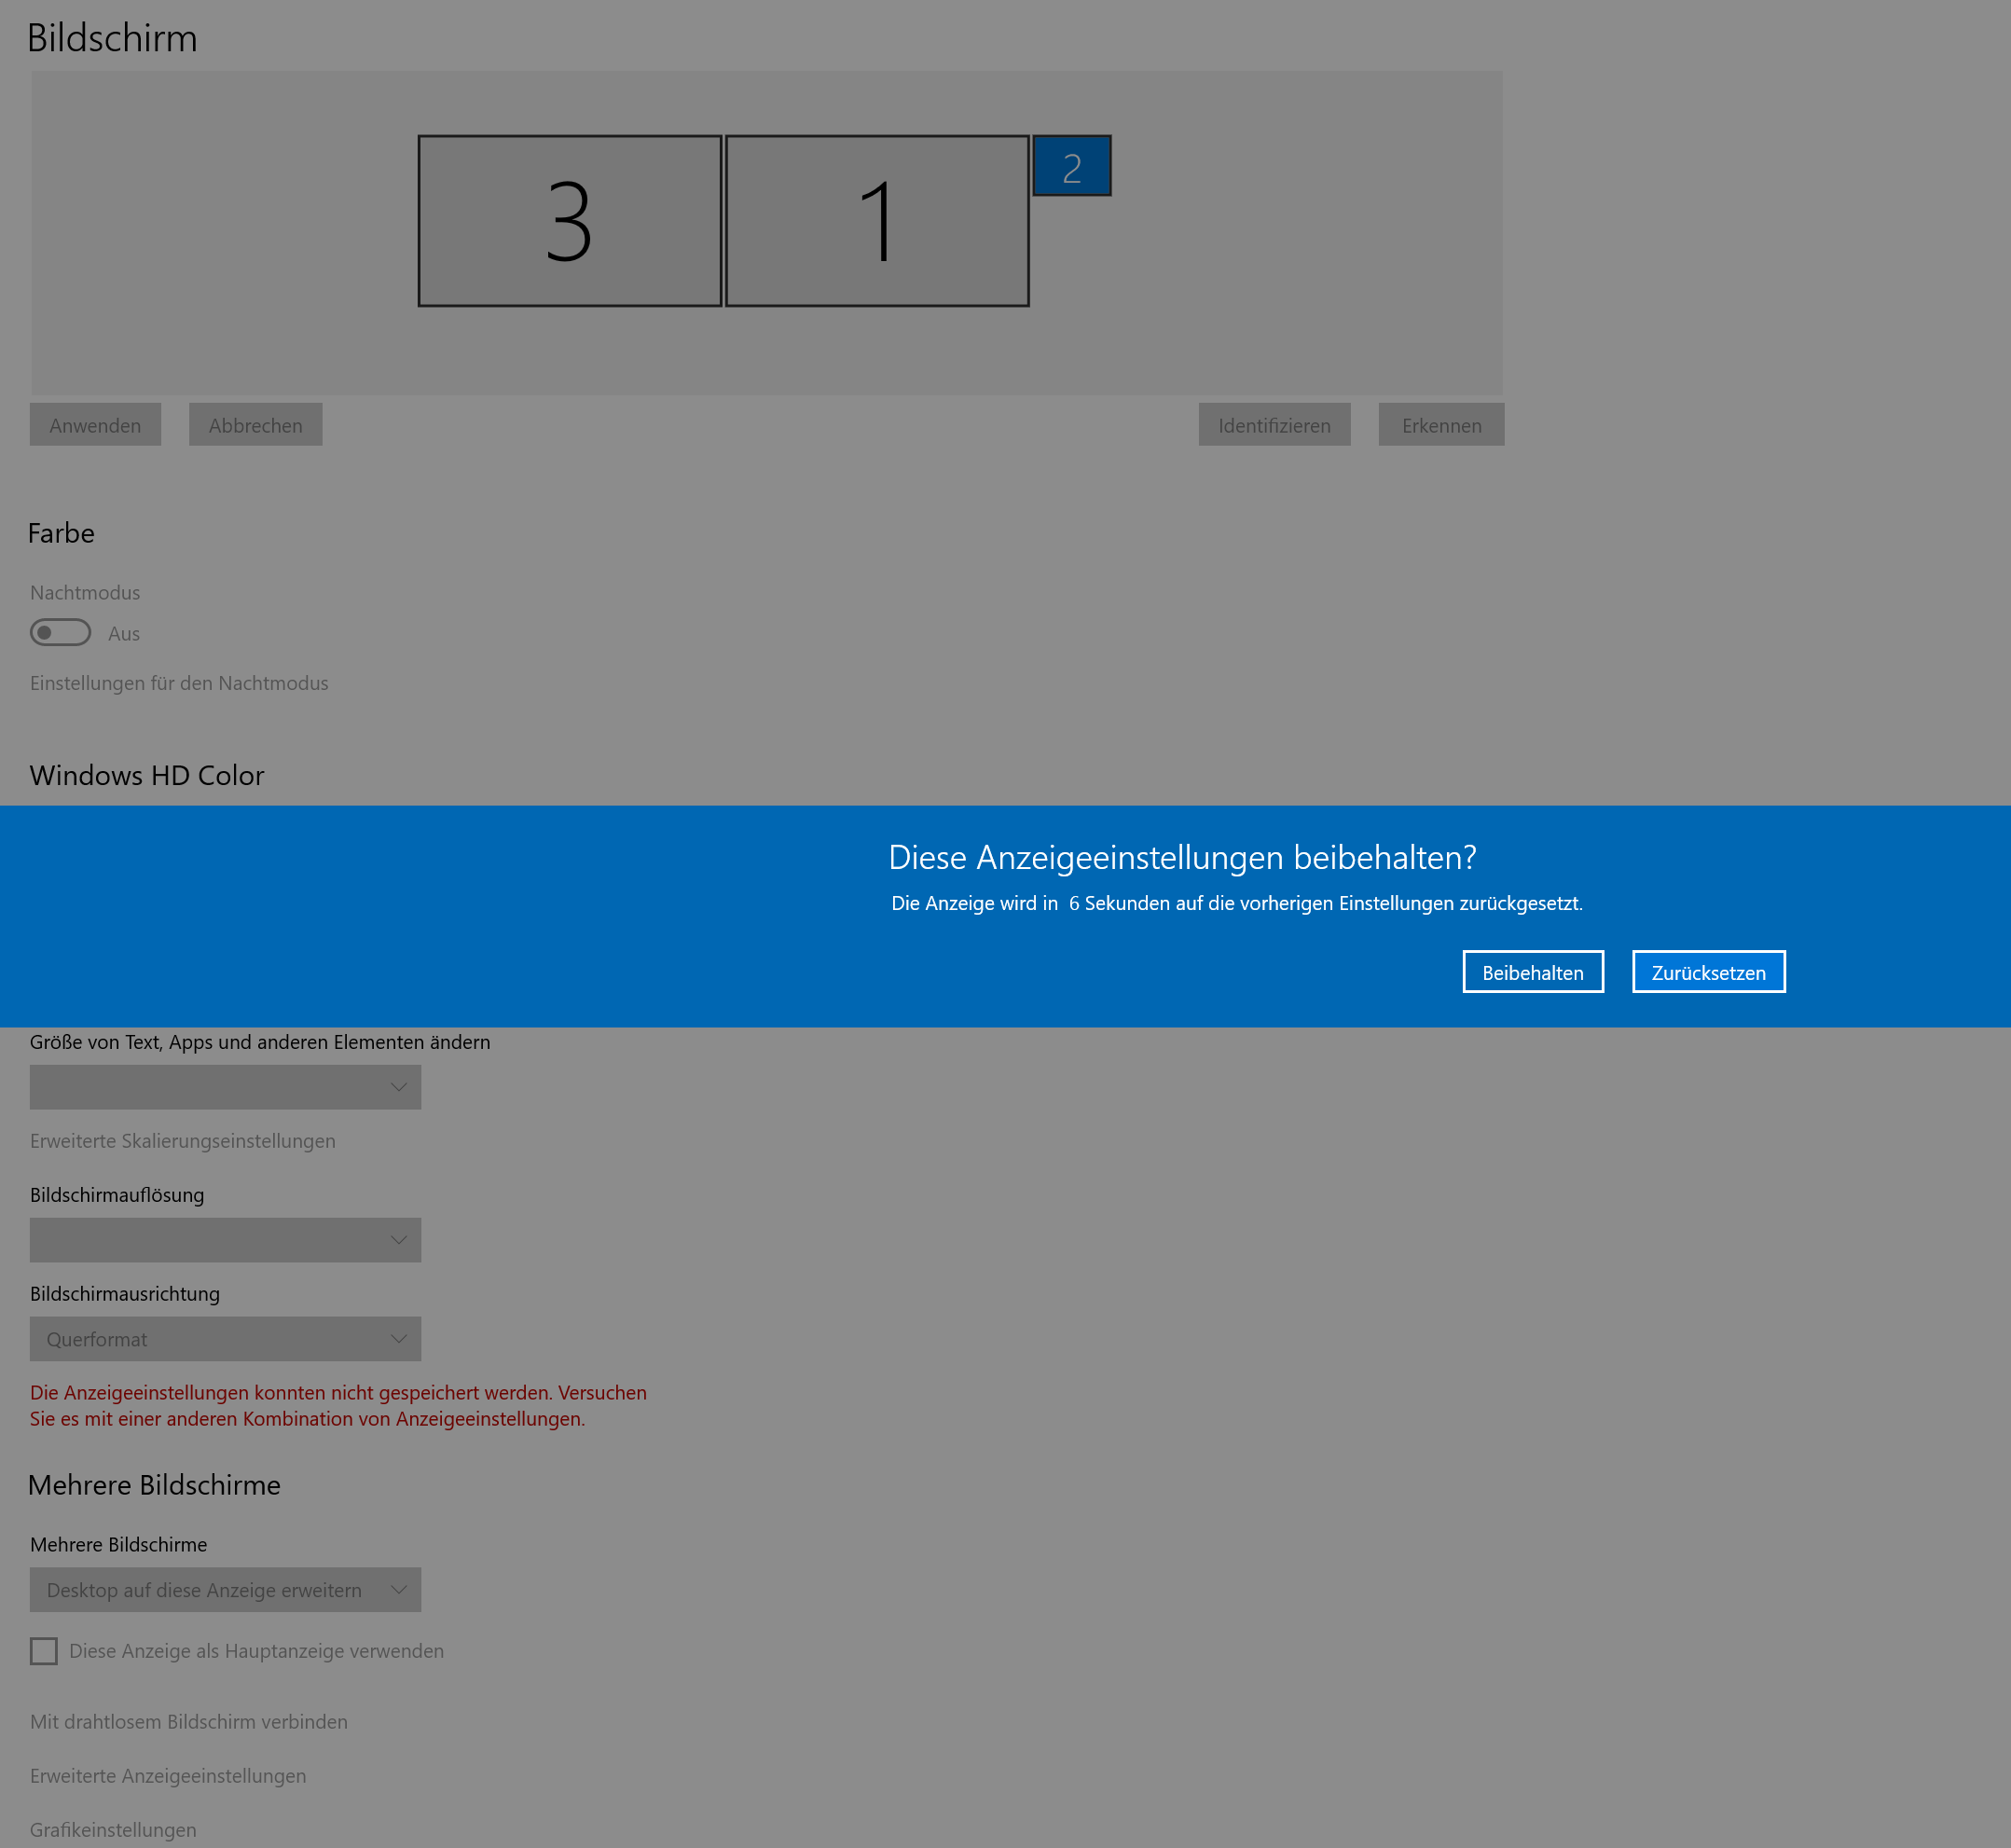Click the Beibehalten button
This screenshot has width=2011, height=1848.
1532,972
